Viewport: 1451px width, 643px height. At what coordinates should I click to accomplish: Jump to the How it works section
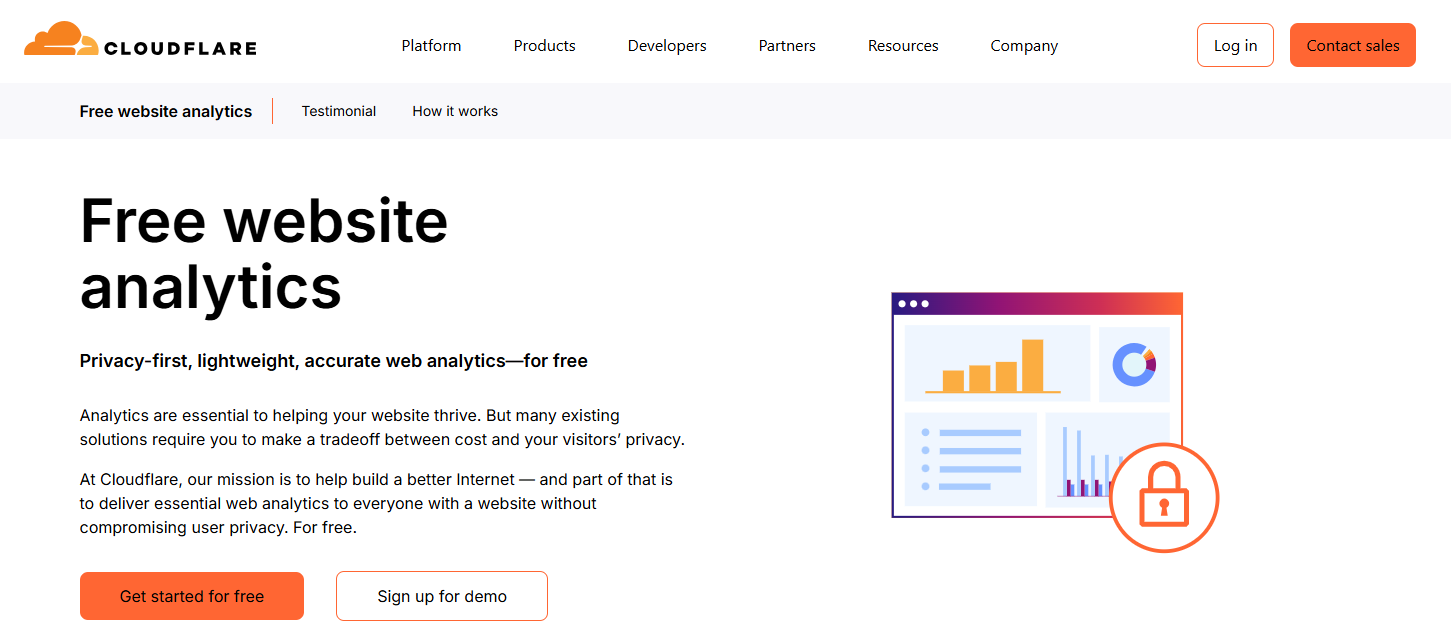455,111
